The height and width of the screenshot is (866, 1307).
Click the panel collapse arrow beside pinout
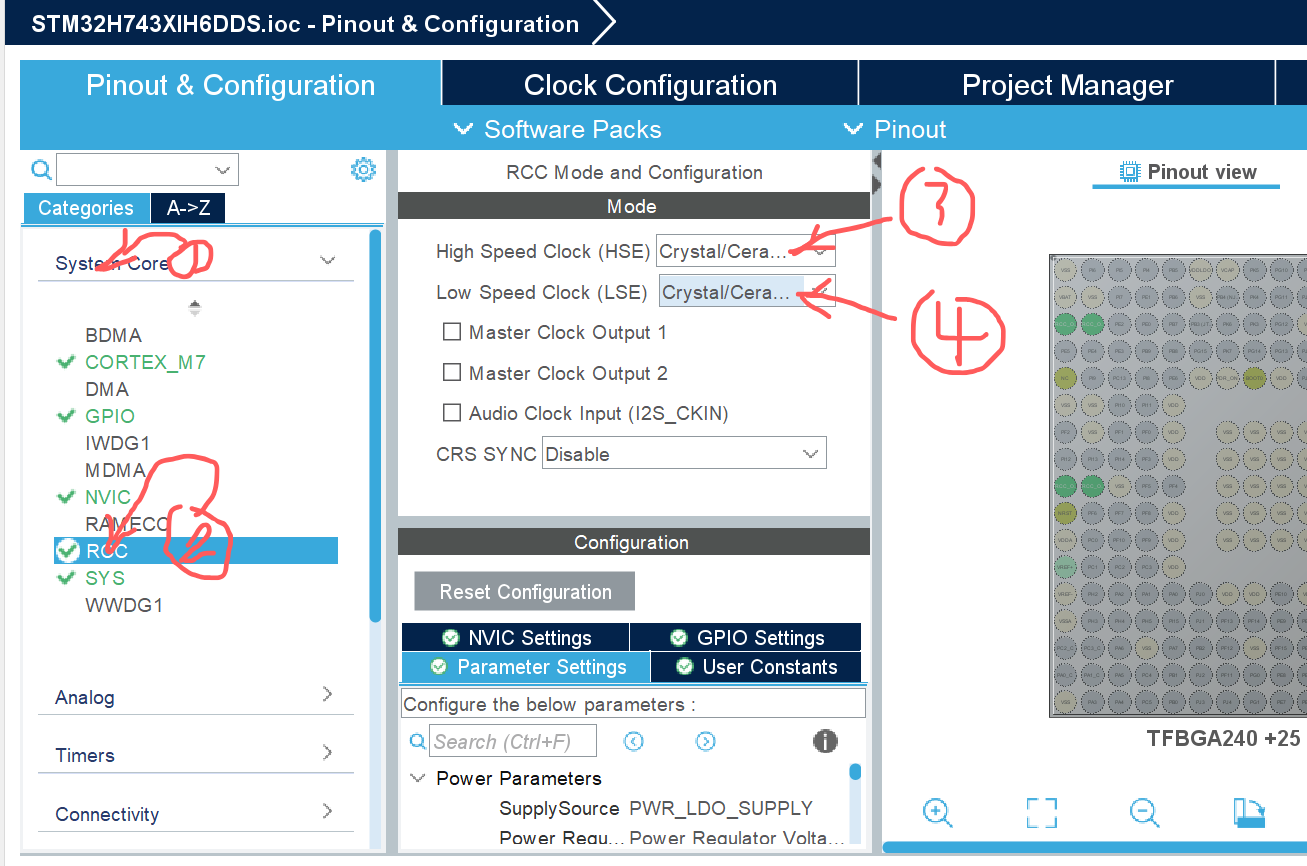click(877, 161)
